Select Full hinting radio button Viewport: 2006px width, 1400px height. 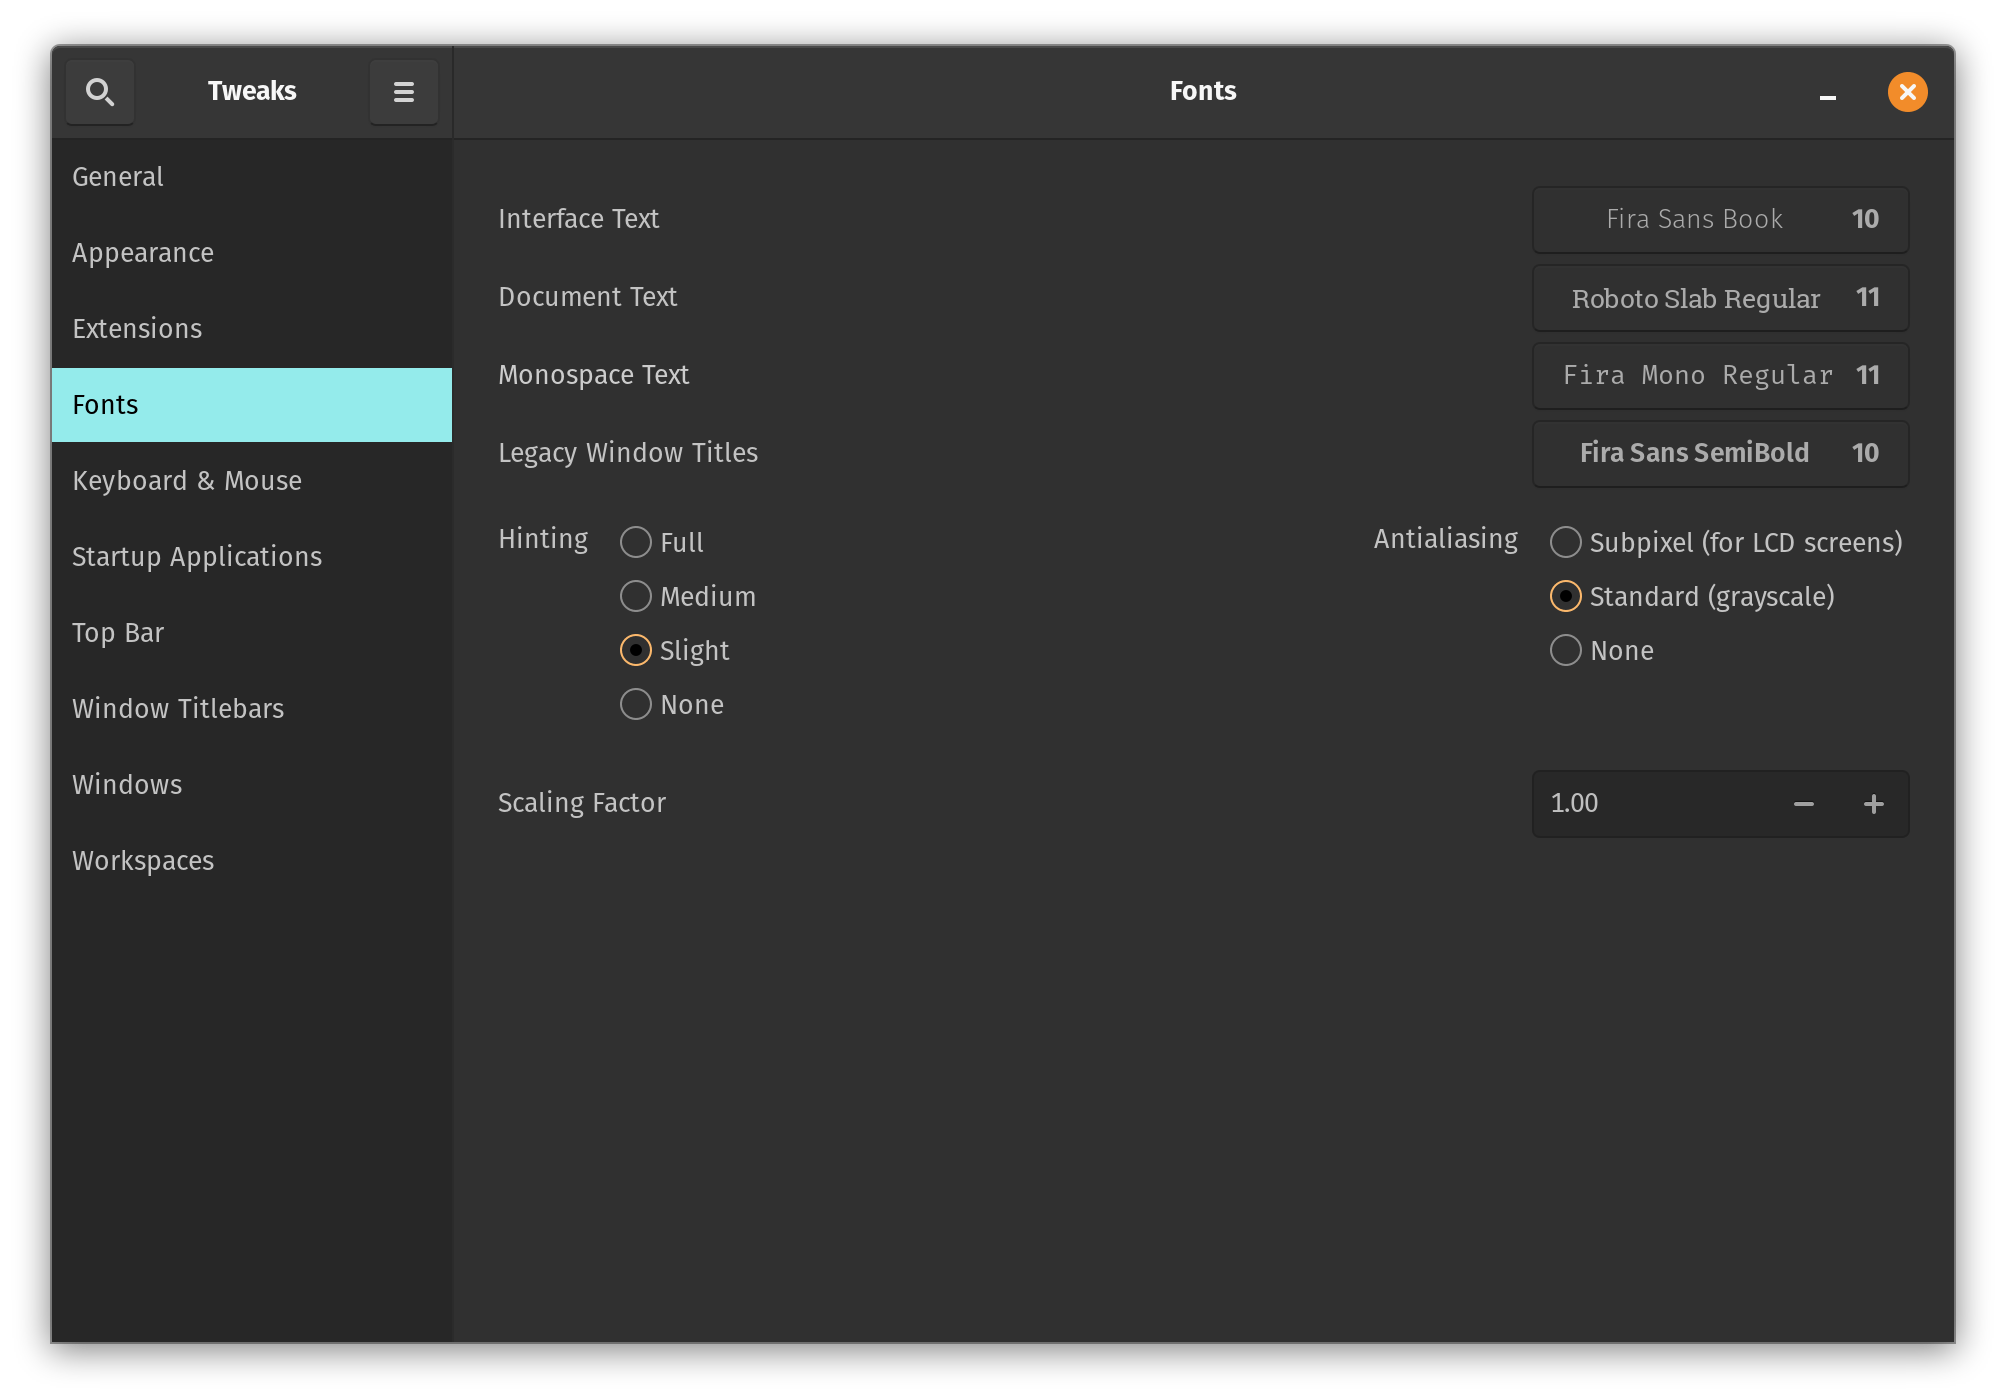point(661,542)
